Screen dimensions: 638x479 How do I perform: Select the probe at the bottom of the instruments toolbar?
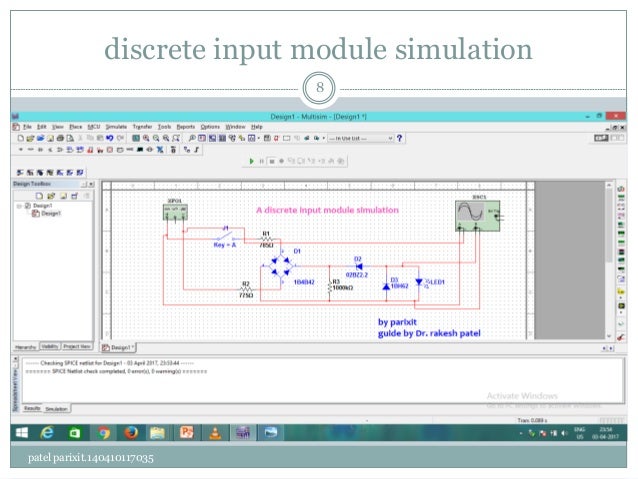pyautogui.click(x=621, y=337)
